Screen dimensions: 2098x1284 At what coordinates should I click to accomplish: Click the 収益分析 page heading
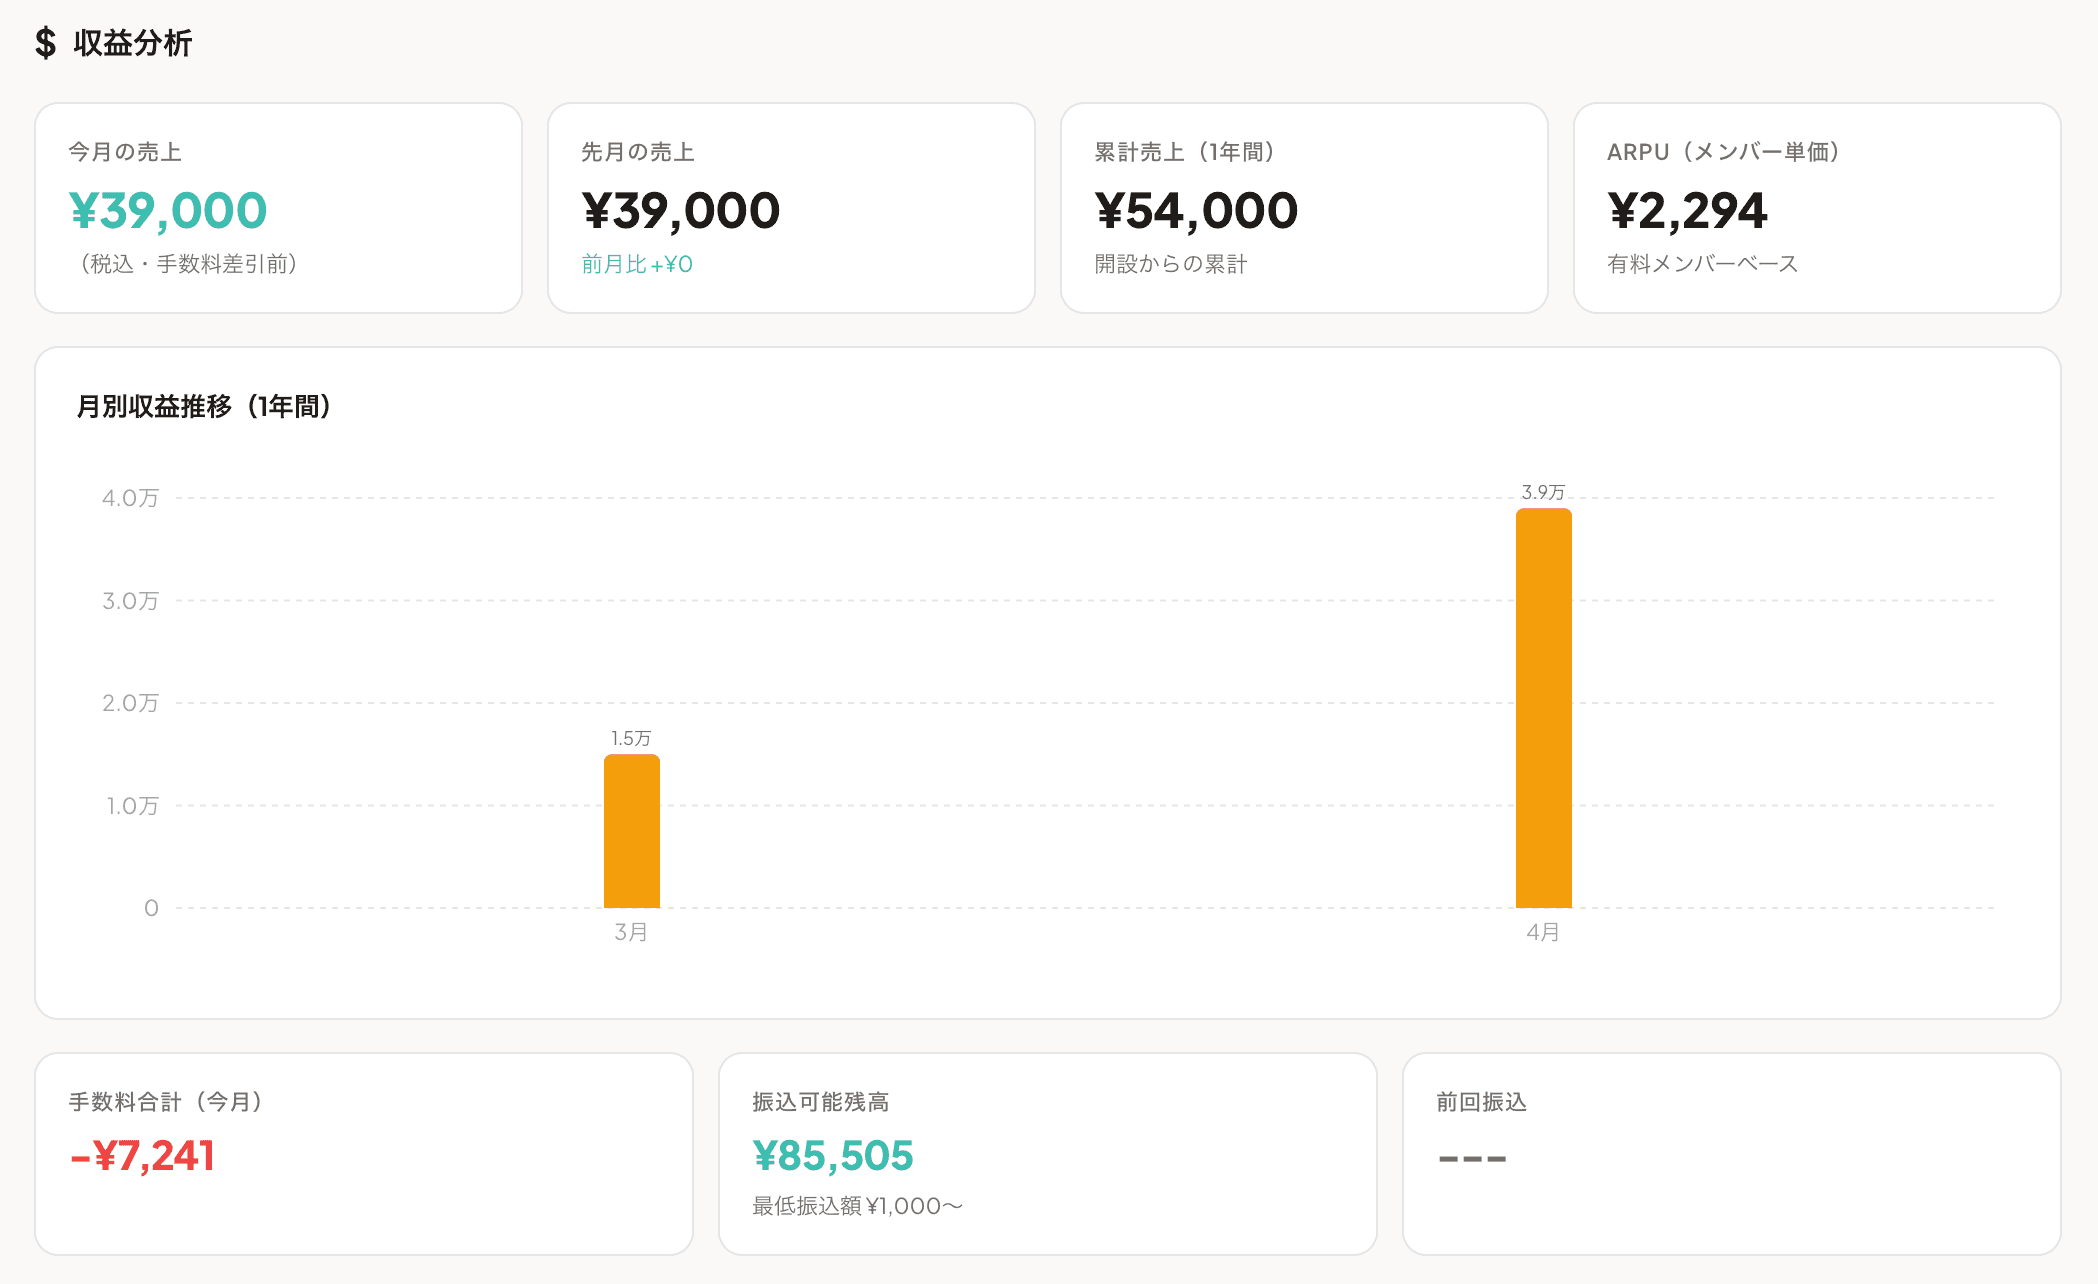point(132,43)
